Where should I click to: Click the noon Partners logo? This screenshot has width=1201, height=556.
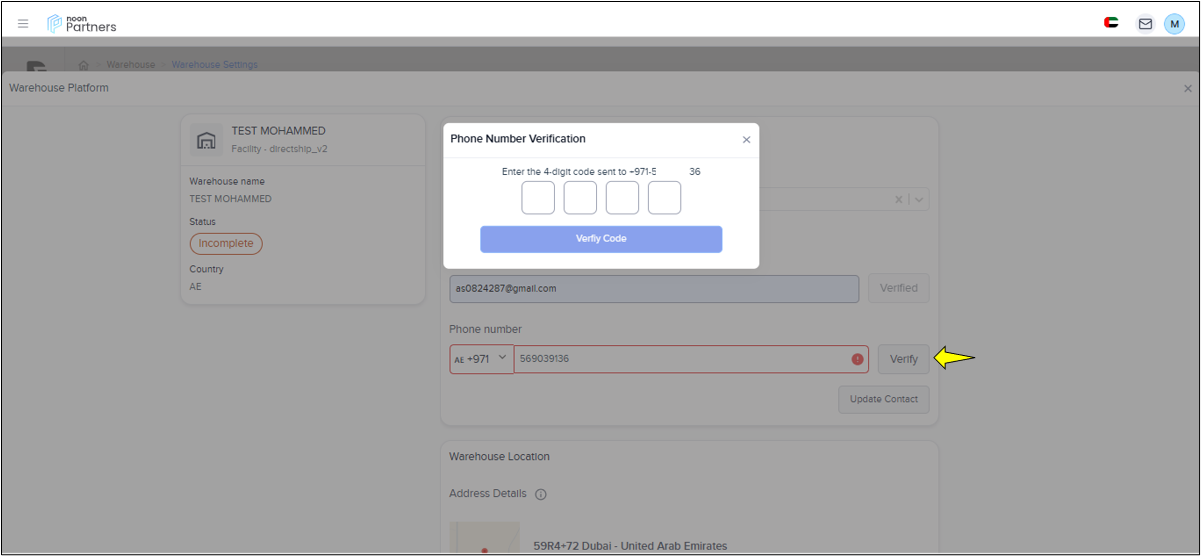click(x=82, y=23)
